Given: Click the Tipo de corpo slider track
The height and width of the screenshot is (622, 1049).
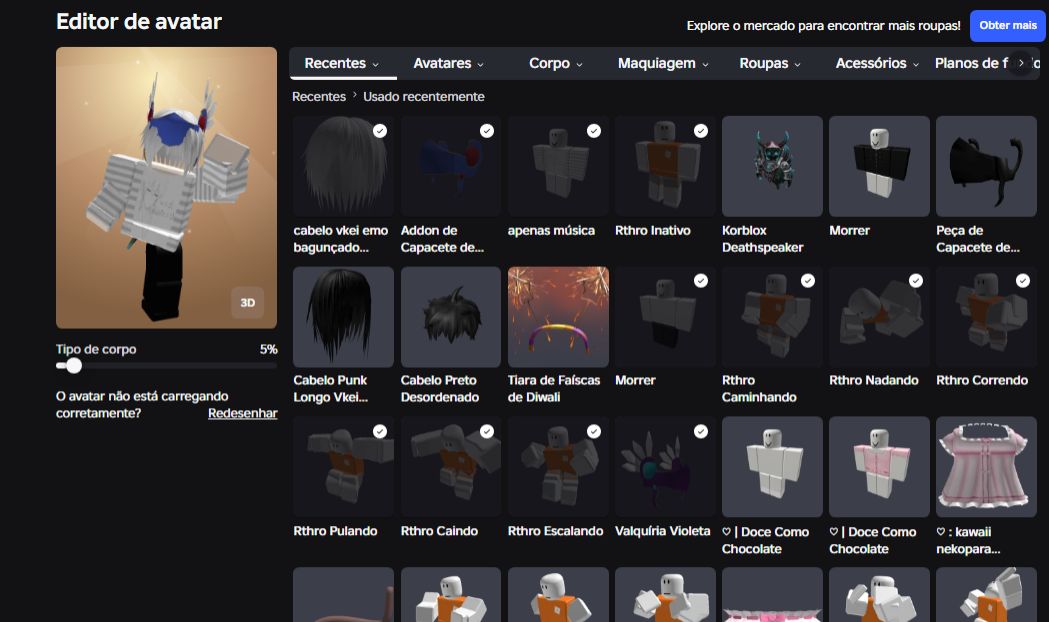Looking at the screenshot, I should [167, 366].
